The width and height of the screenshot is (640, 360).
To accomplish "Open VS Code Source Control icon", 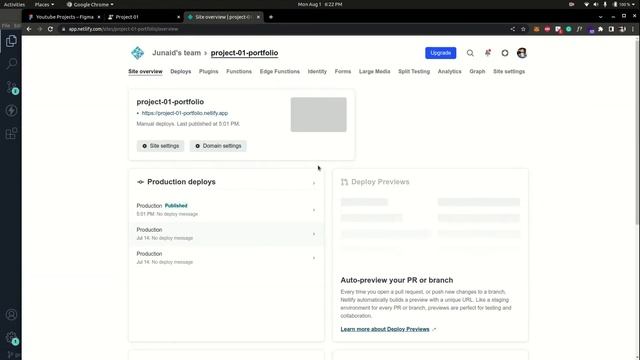I will 11,87.
